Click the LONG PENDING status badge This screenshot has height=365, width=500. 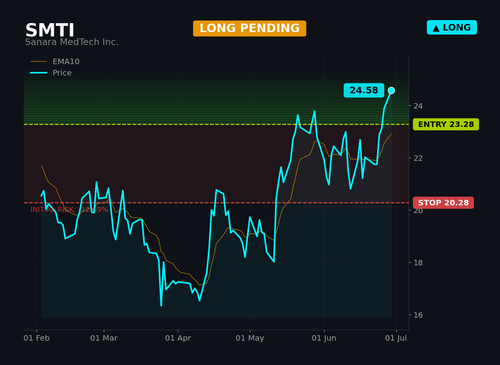coord(249,28)
